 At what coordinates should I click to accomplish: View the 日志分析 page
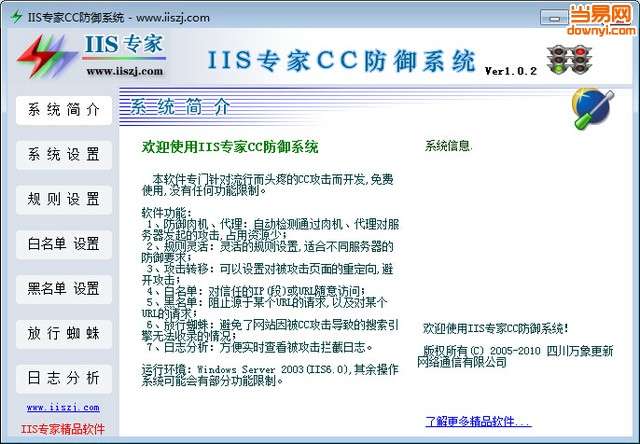pyautogui.click(x=64, y=378)
